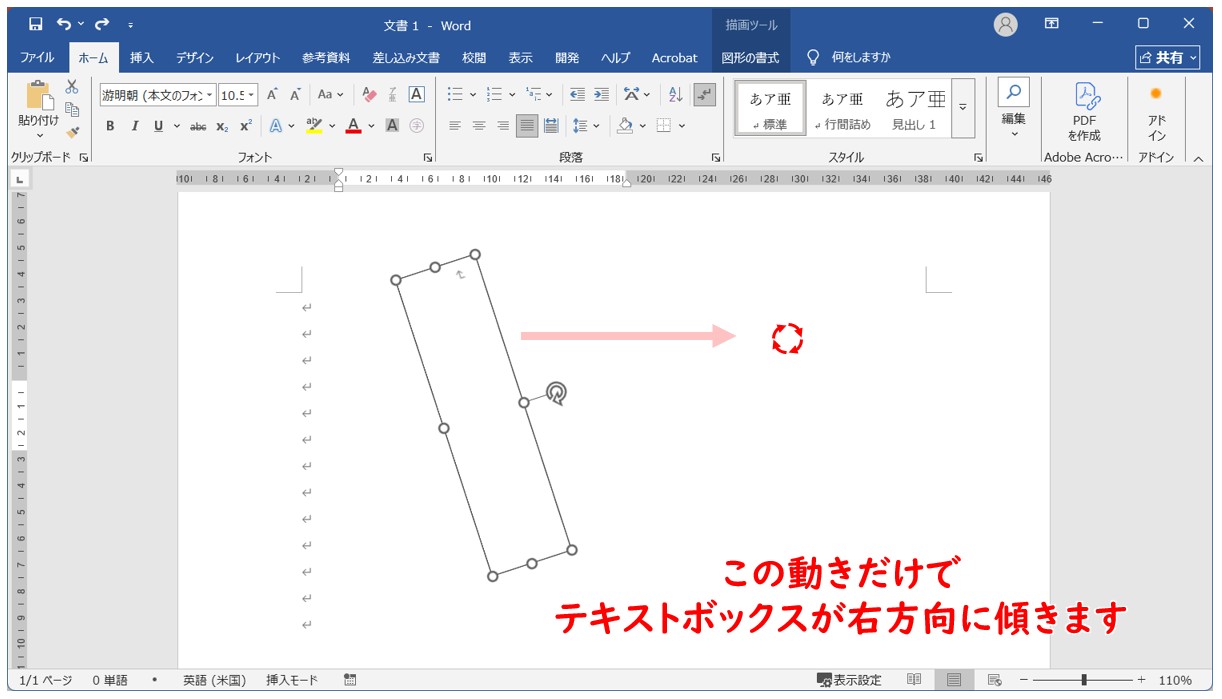Click the Copy icon in clipboard group
The width and height of the screenshot is (1222, 699).
(72, 110)
